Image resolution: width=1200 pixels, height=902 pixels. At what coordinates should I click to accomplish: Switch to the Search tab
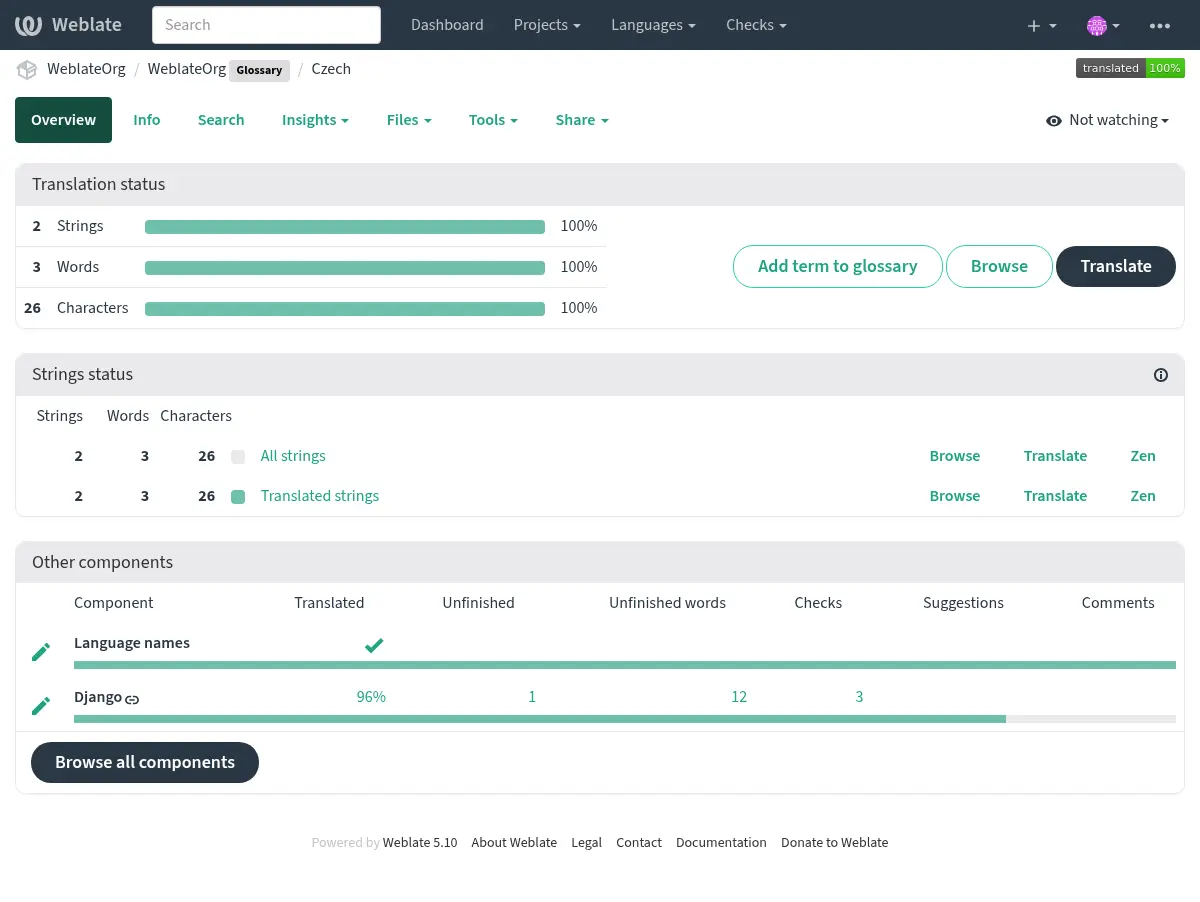pos(221,120)
